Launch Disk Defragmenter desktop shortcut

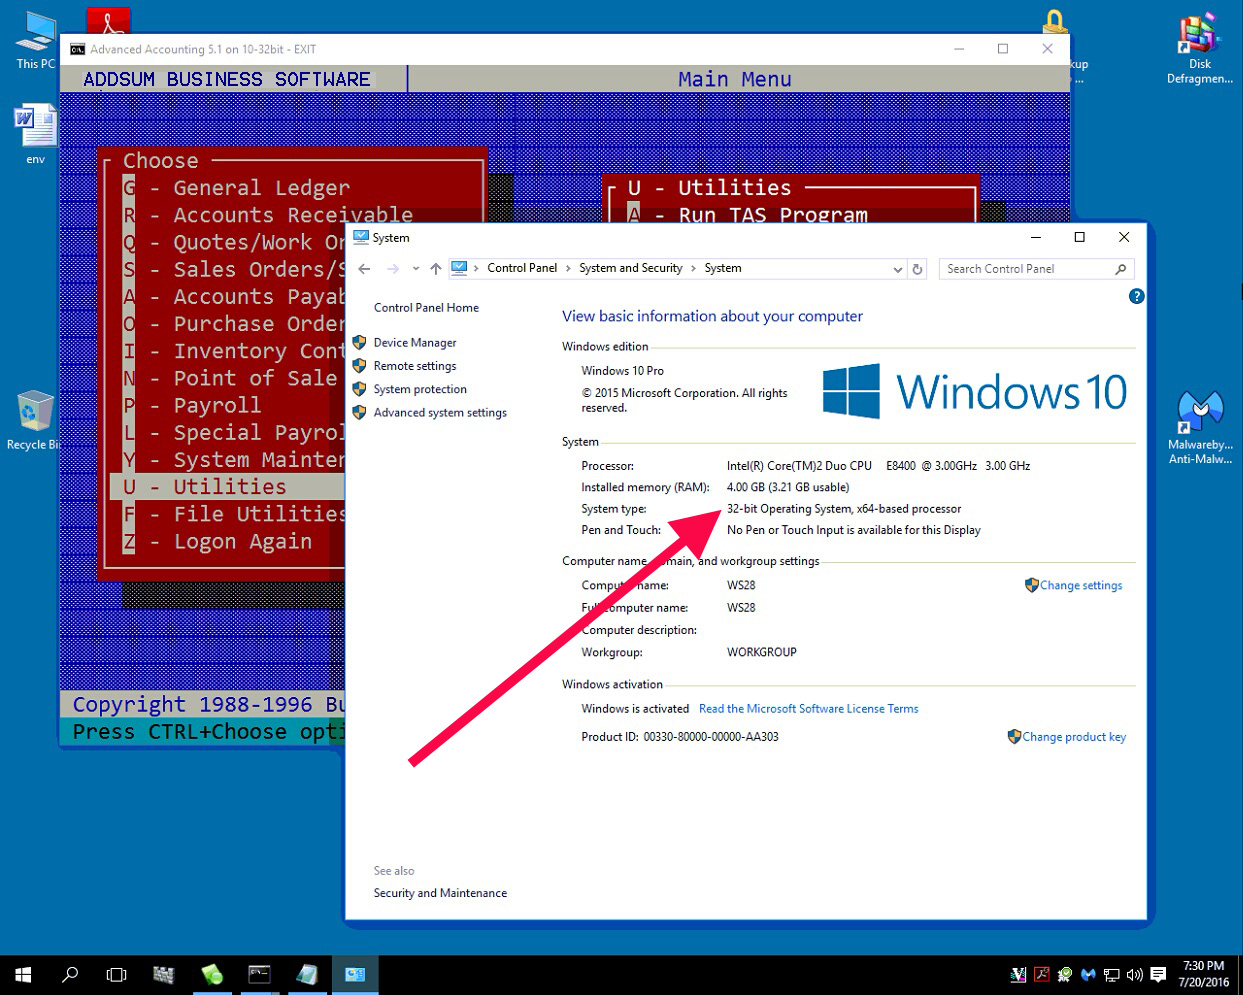[1199, 50]
